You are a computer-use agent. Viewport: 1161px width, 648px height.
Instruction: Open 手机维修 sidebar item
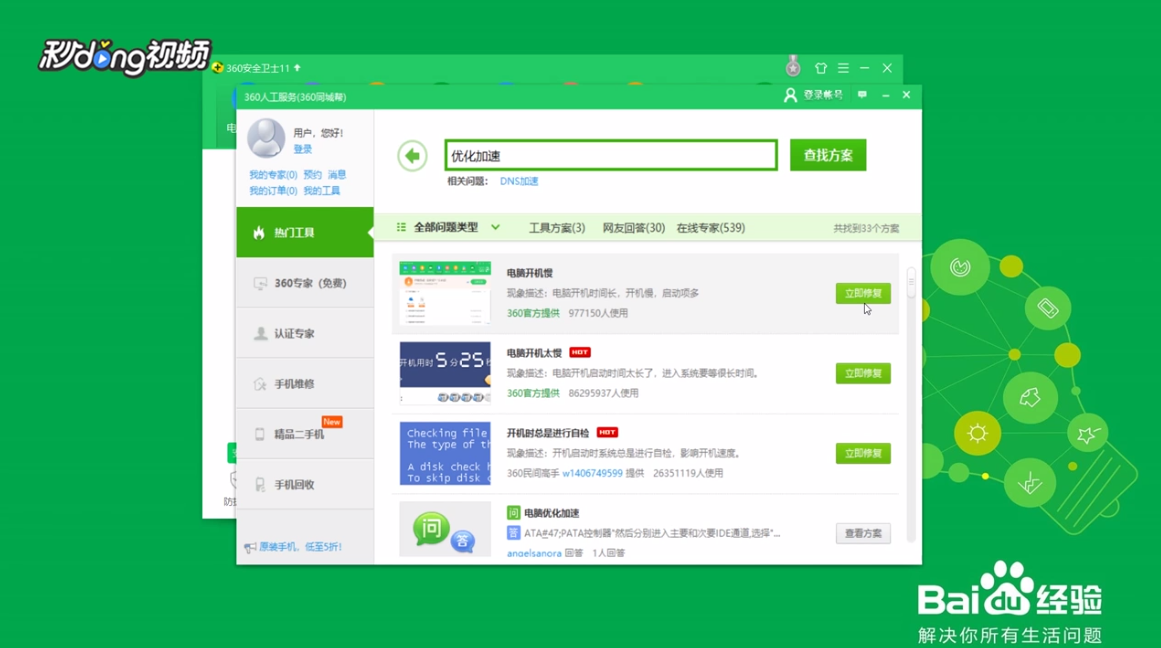(305, 384)
